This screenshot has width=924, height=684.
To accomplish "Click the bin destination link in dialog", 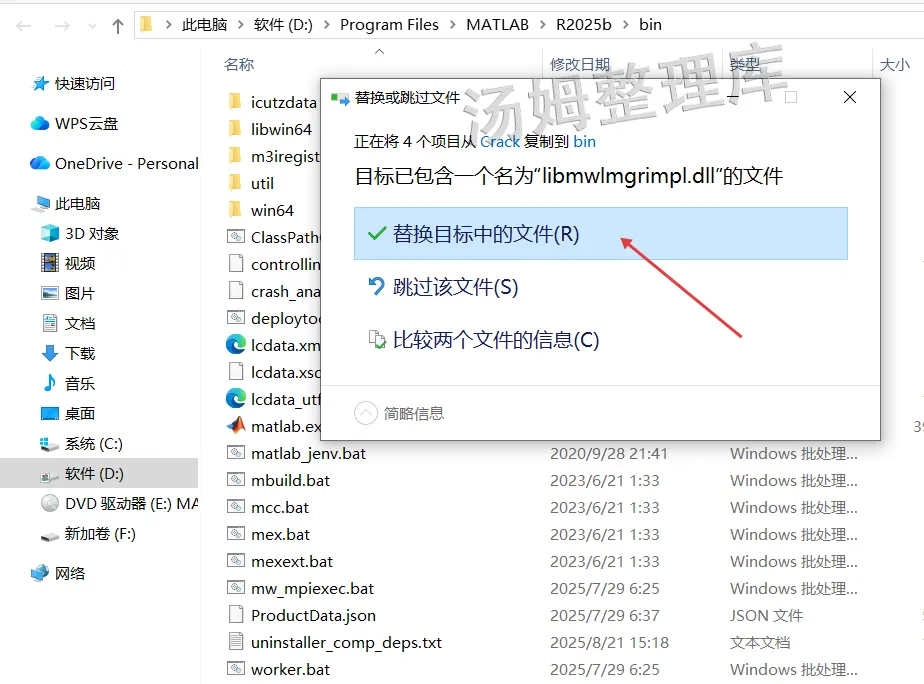I will 585,142.
